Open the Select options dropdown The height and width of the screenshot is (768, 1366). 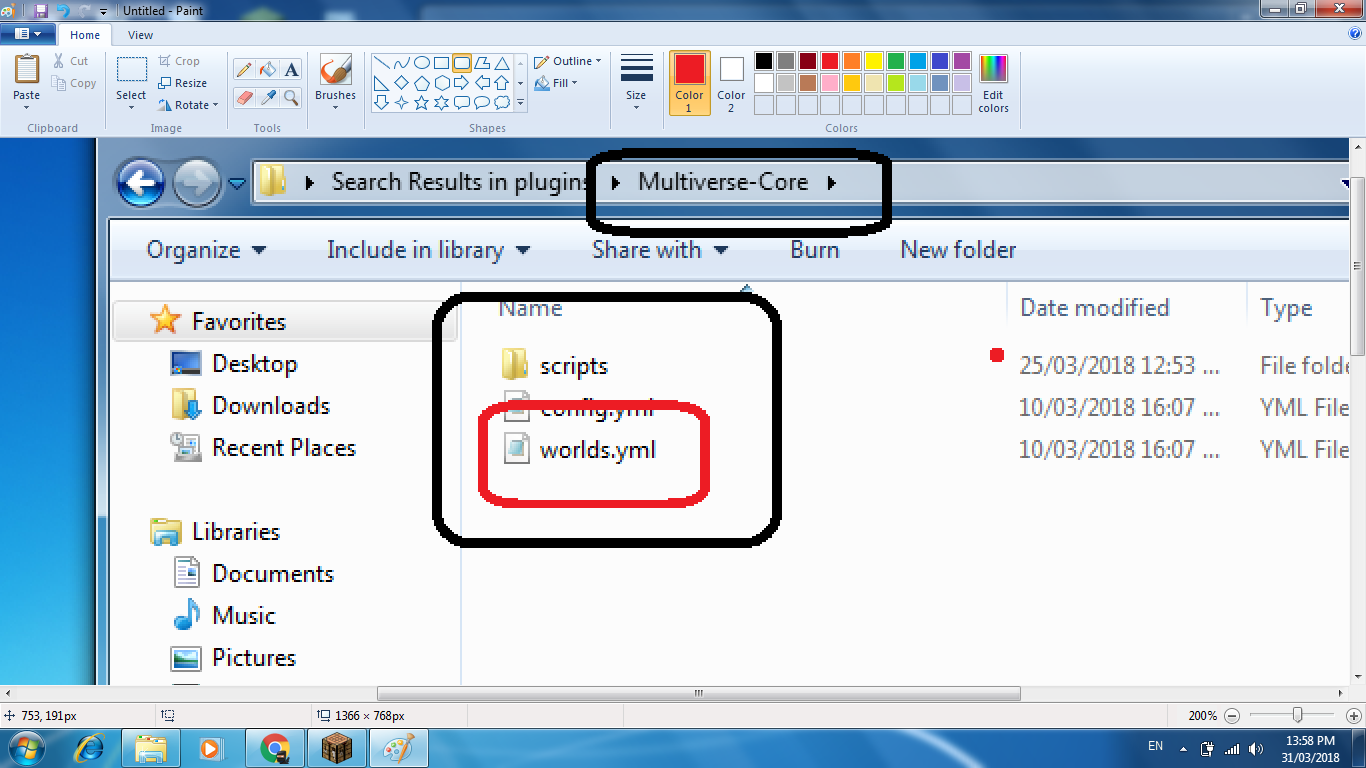coord(131,107)
